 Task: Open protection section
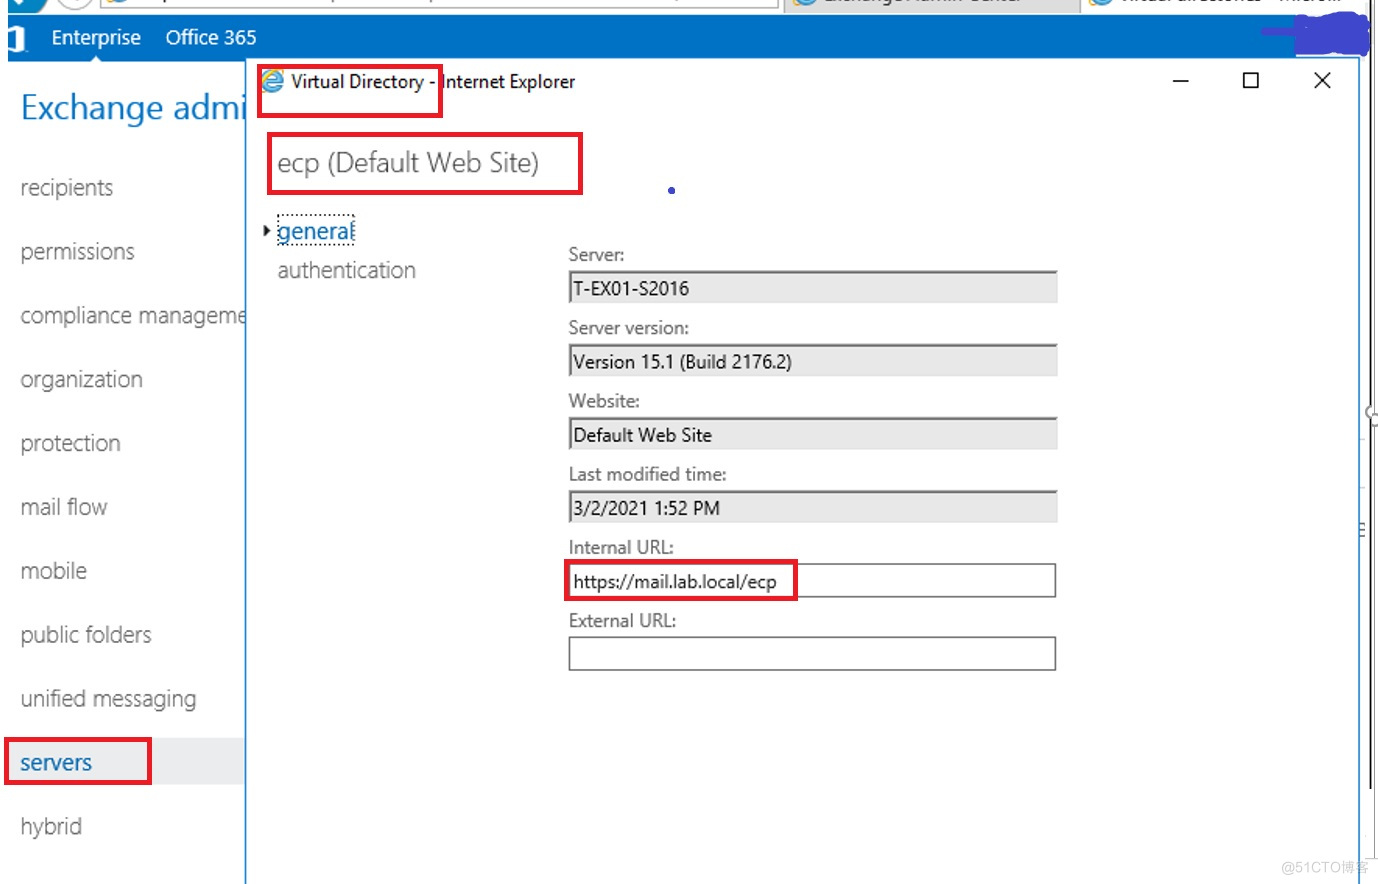coord(70,443)
